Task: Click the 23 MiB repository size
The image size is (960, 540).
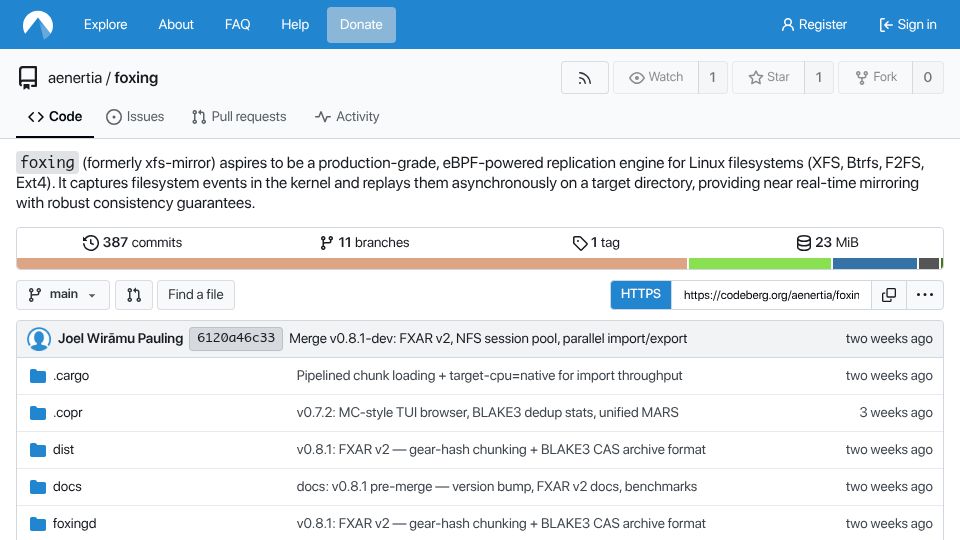Action: point(827,243)
